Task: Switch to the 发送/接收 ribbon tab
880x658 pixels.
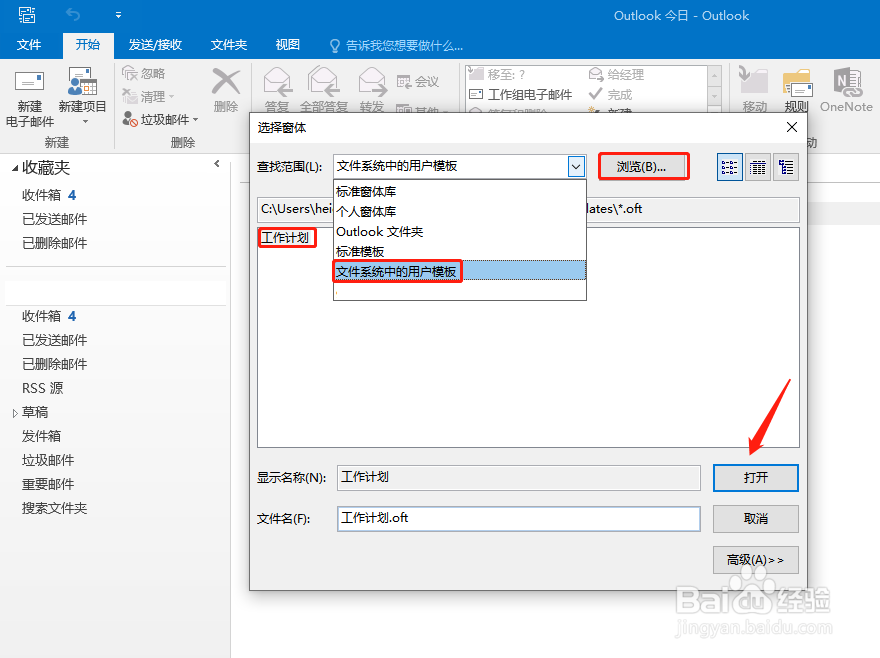Action: tap(155, 44)
